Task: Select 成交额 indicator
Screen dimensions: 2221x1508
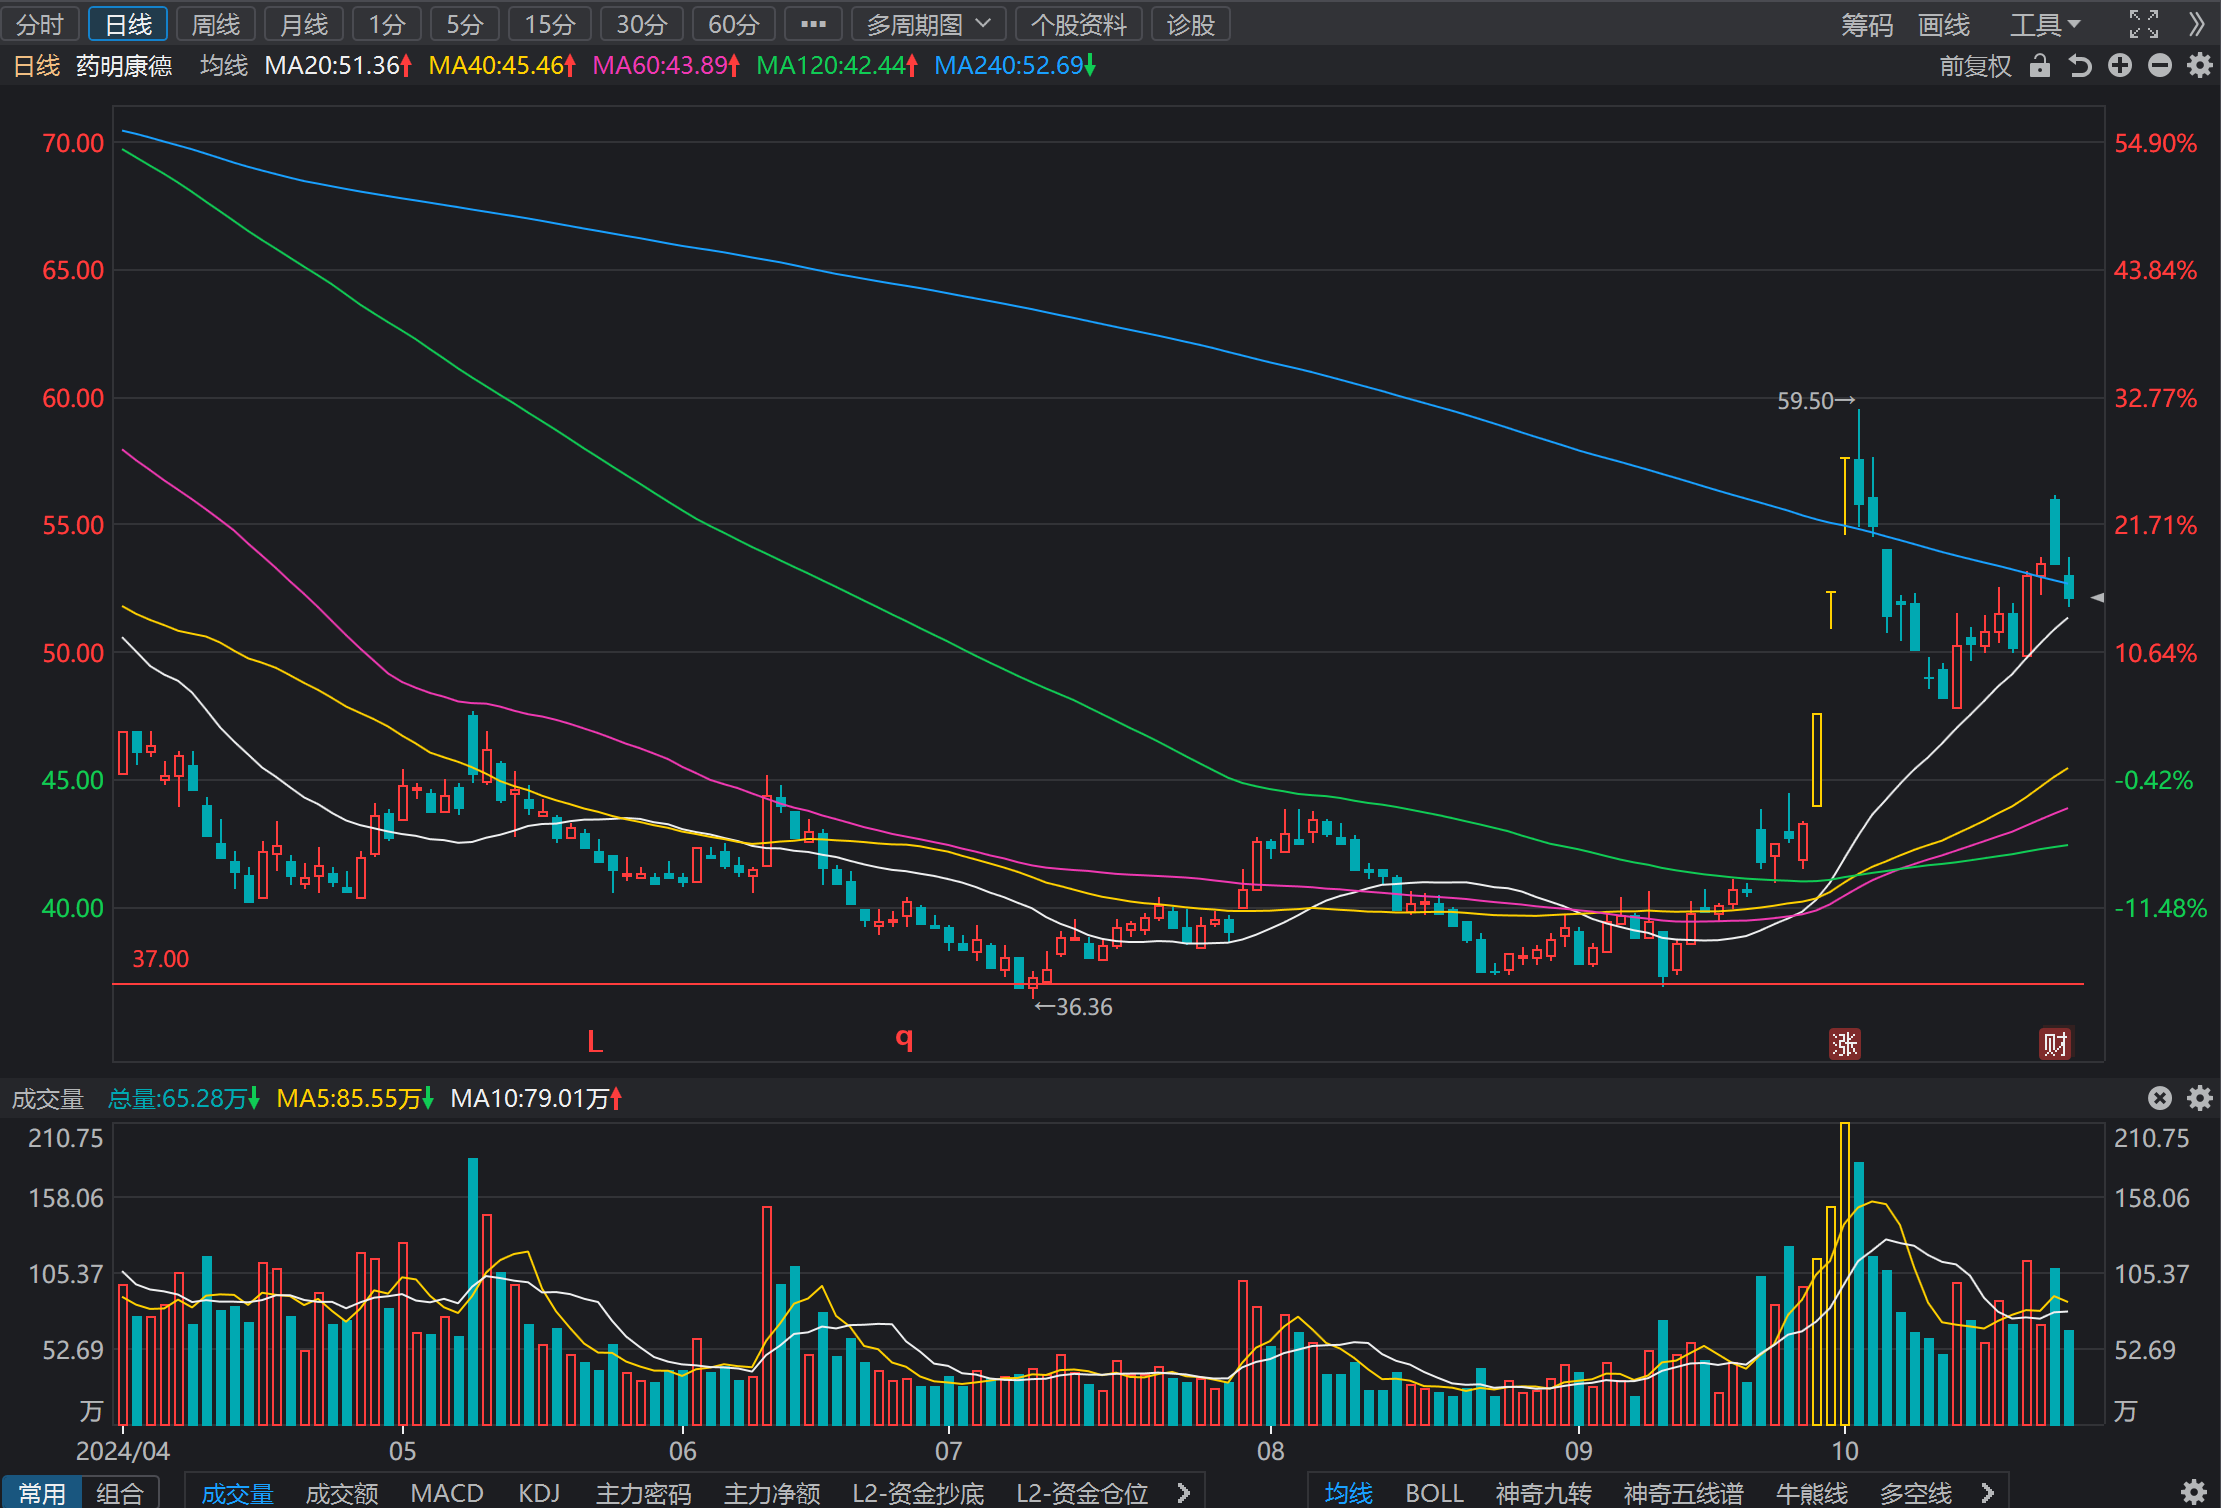Action: click(x=342, y=1493)
